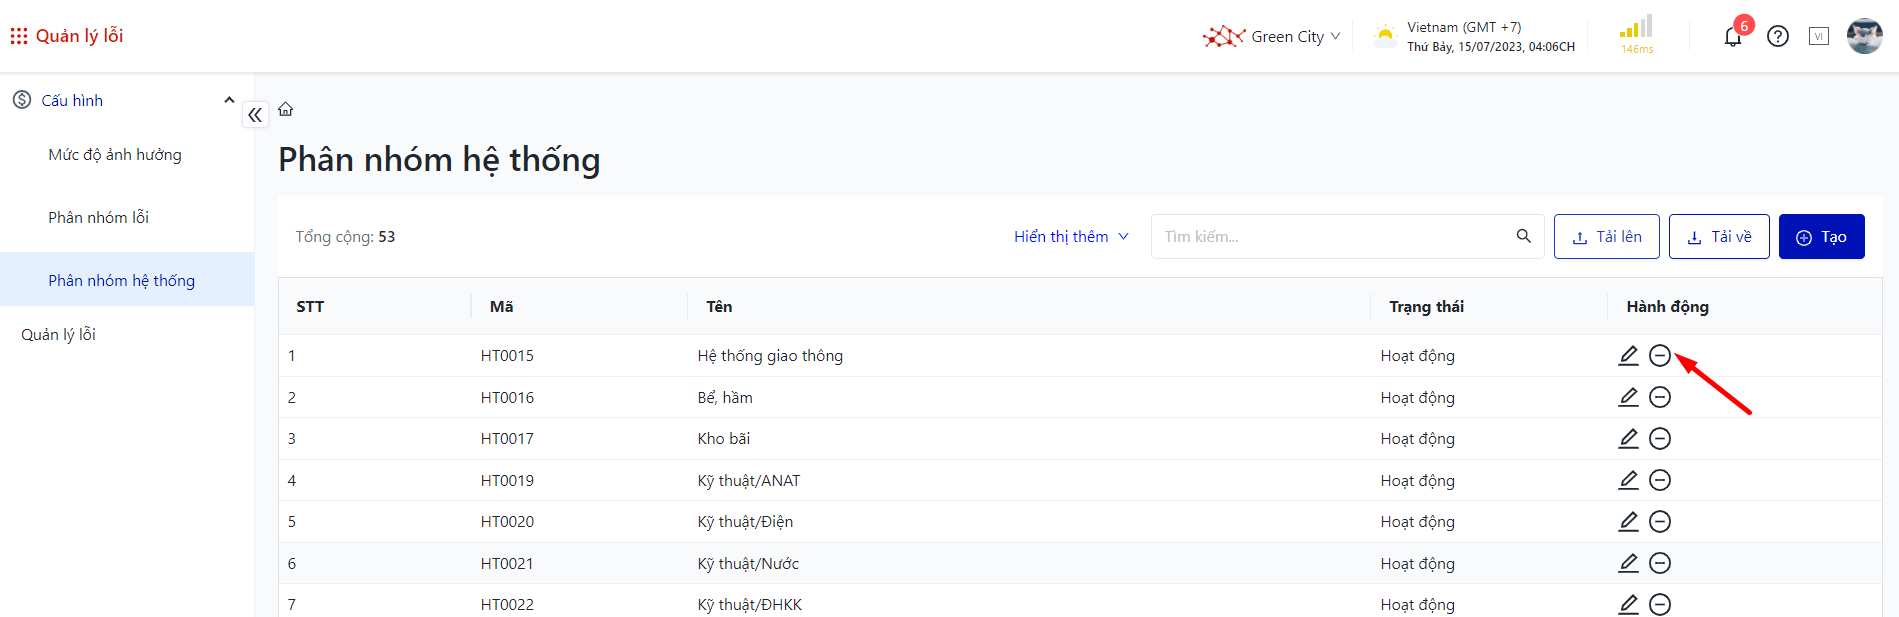Open the Green City site dropdown

point(1272,37)
